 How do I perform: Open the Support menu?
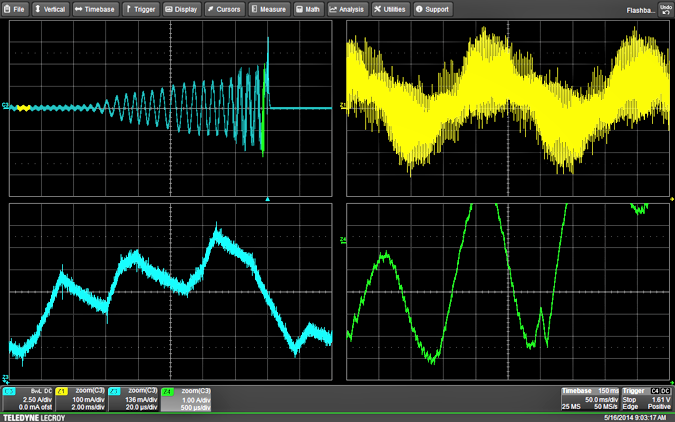tap(433, 9)
